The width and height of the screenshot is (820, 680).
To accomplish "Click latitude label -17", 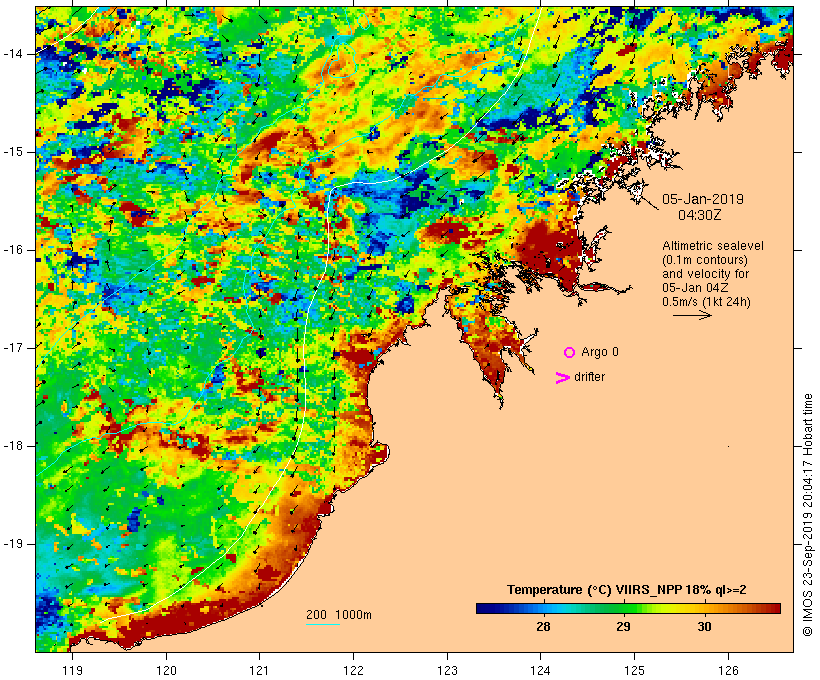I will pos(12,348).
